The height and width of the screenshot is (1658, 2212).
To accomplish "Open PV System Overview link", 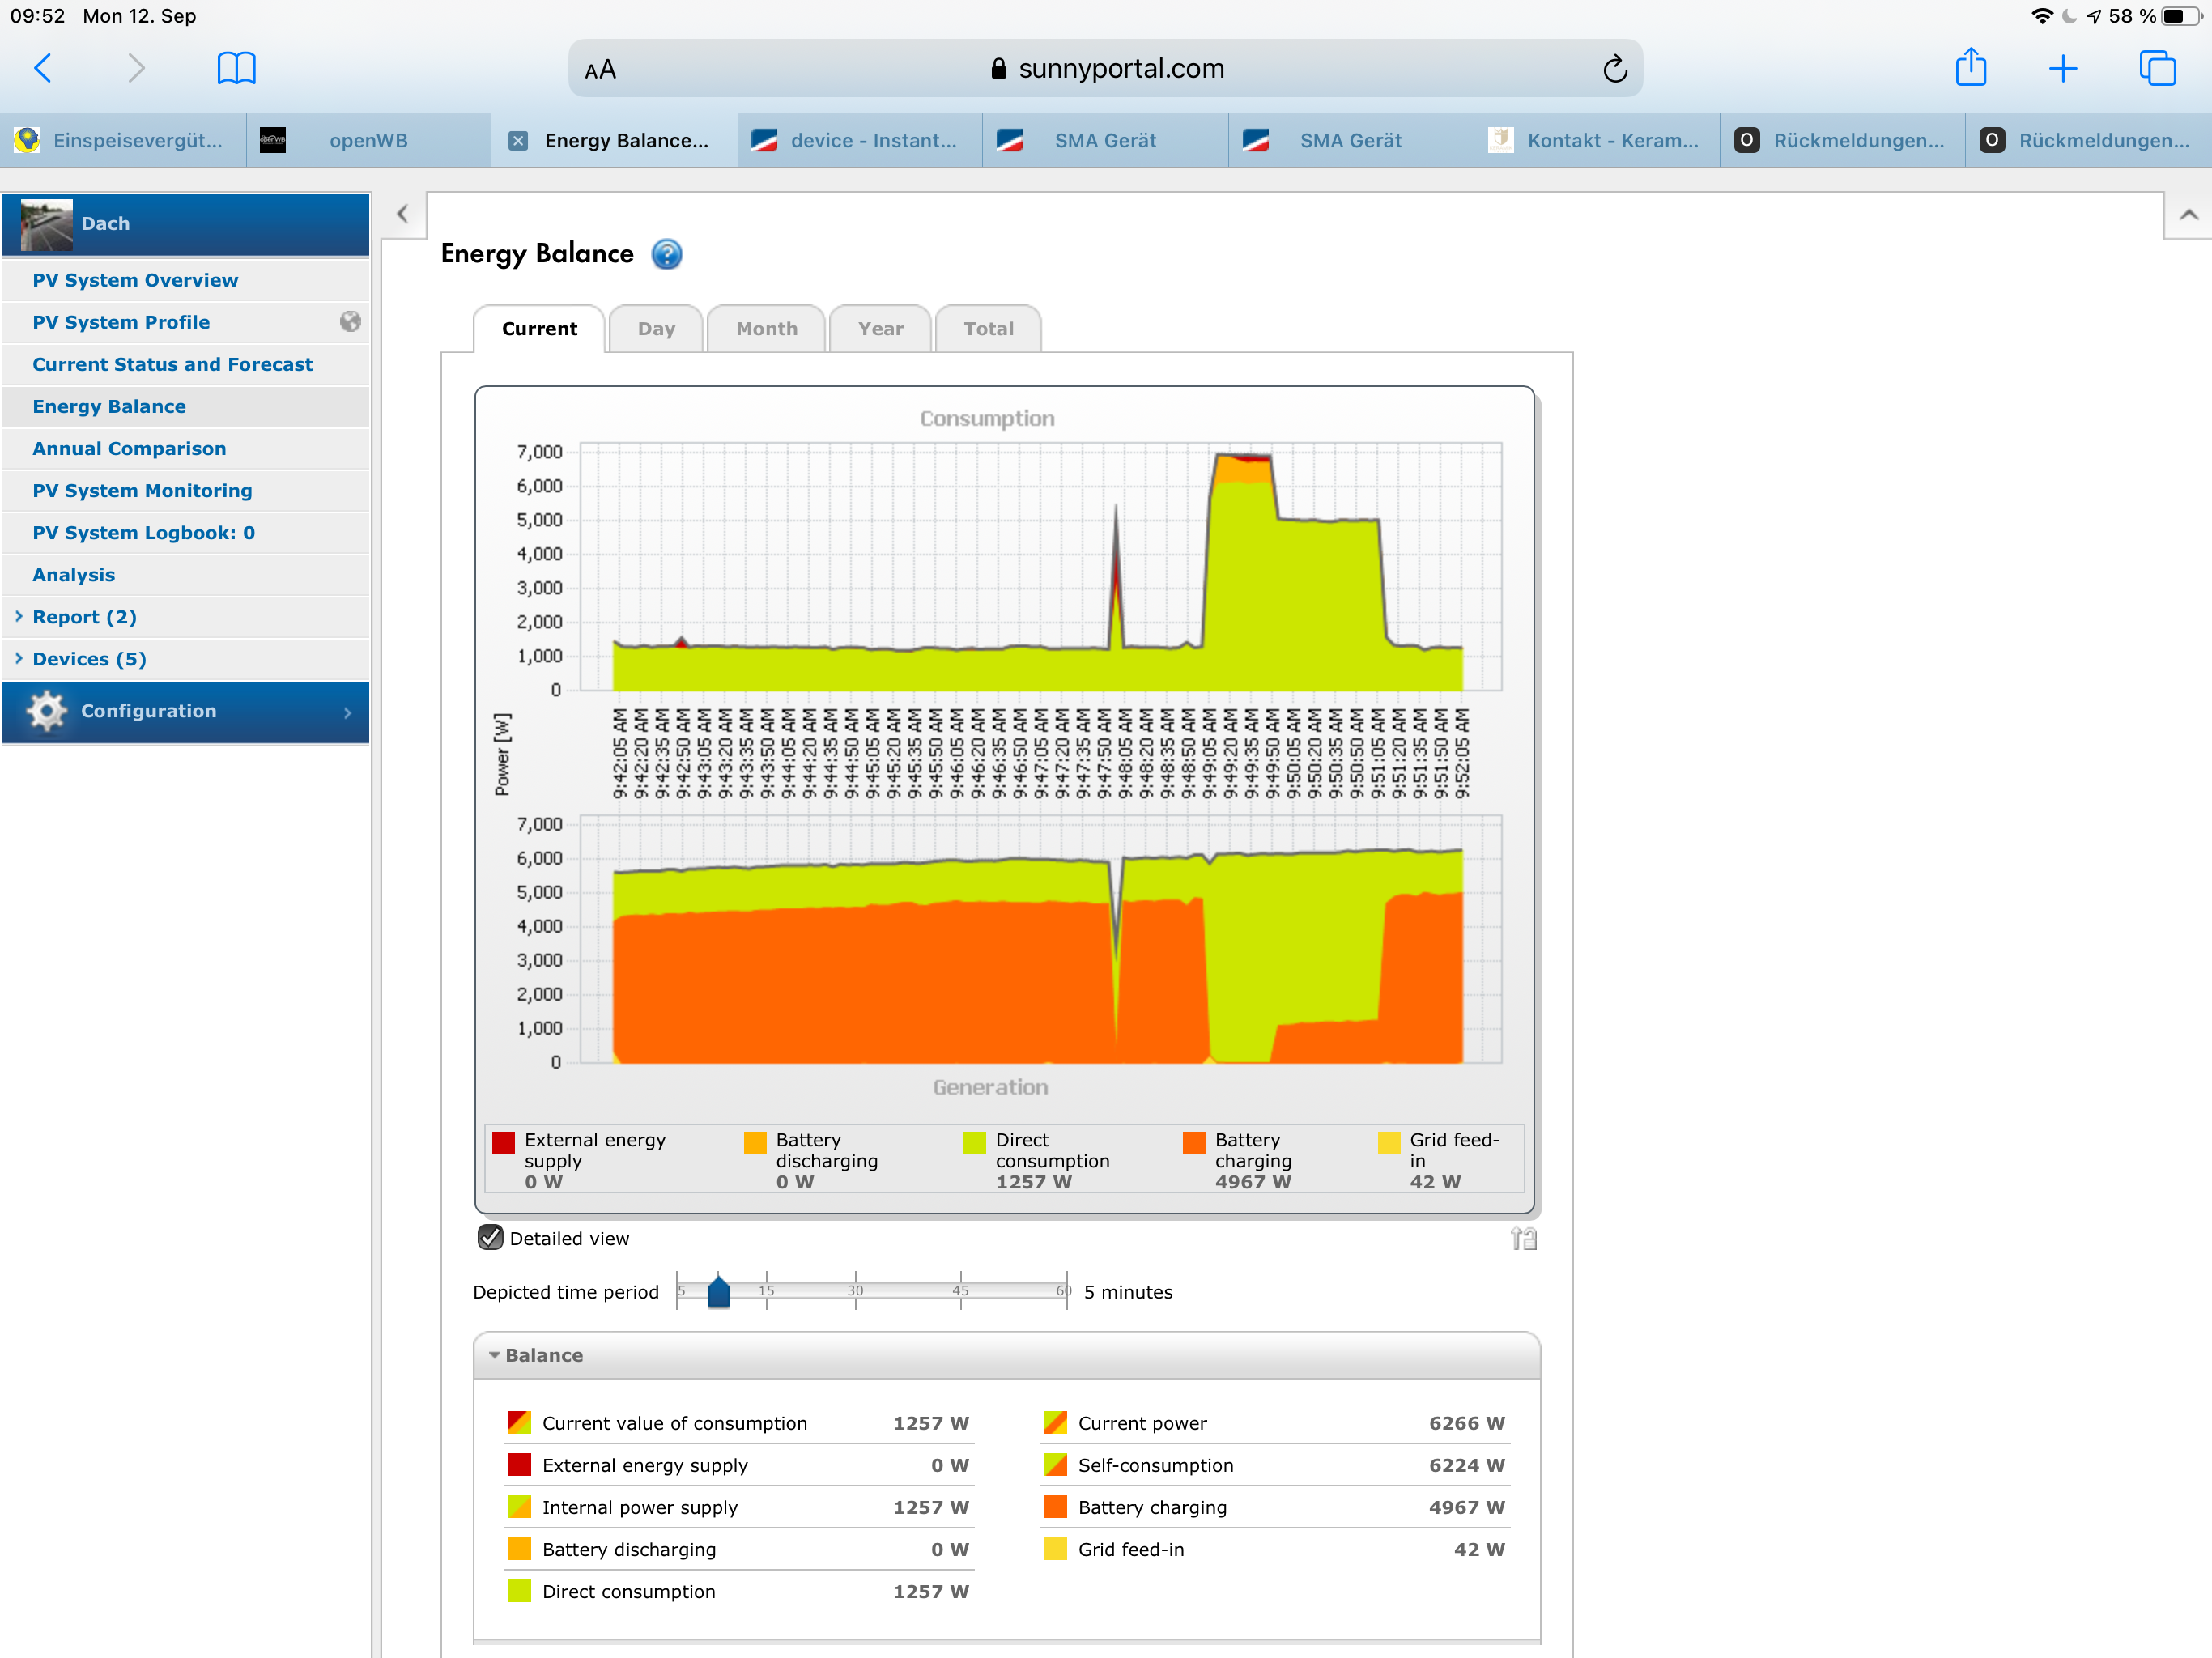I will click(x=135, y=280).
